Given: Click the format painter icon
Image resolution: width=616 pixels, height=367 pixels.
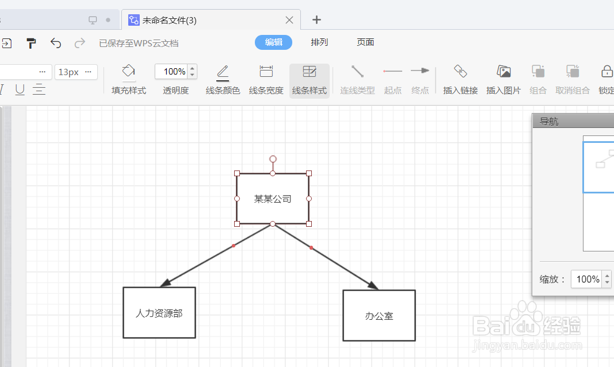Looking at the screenshot, I should coord(31,43).
